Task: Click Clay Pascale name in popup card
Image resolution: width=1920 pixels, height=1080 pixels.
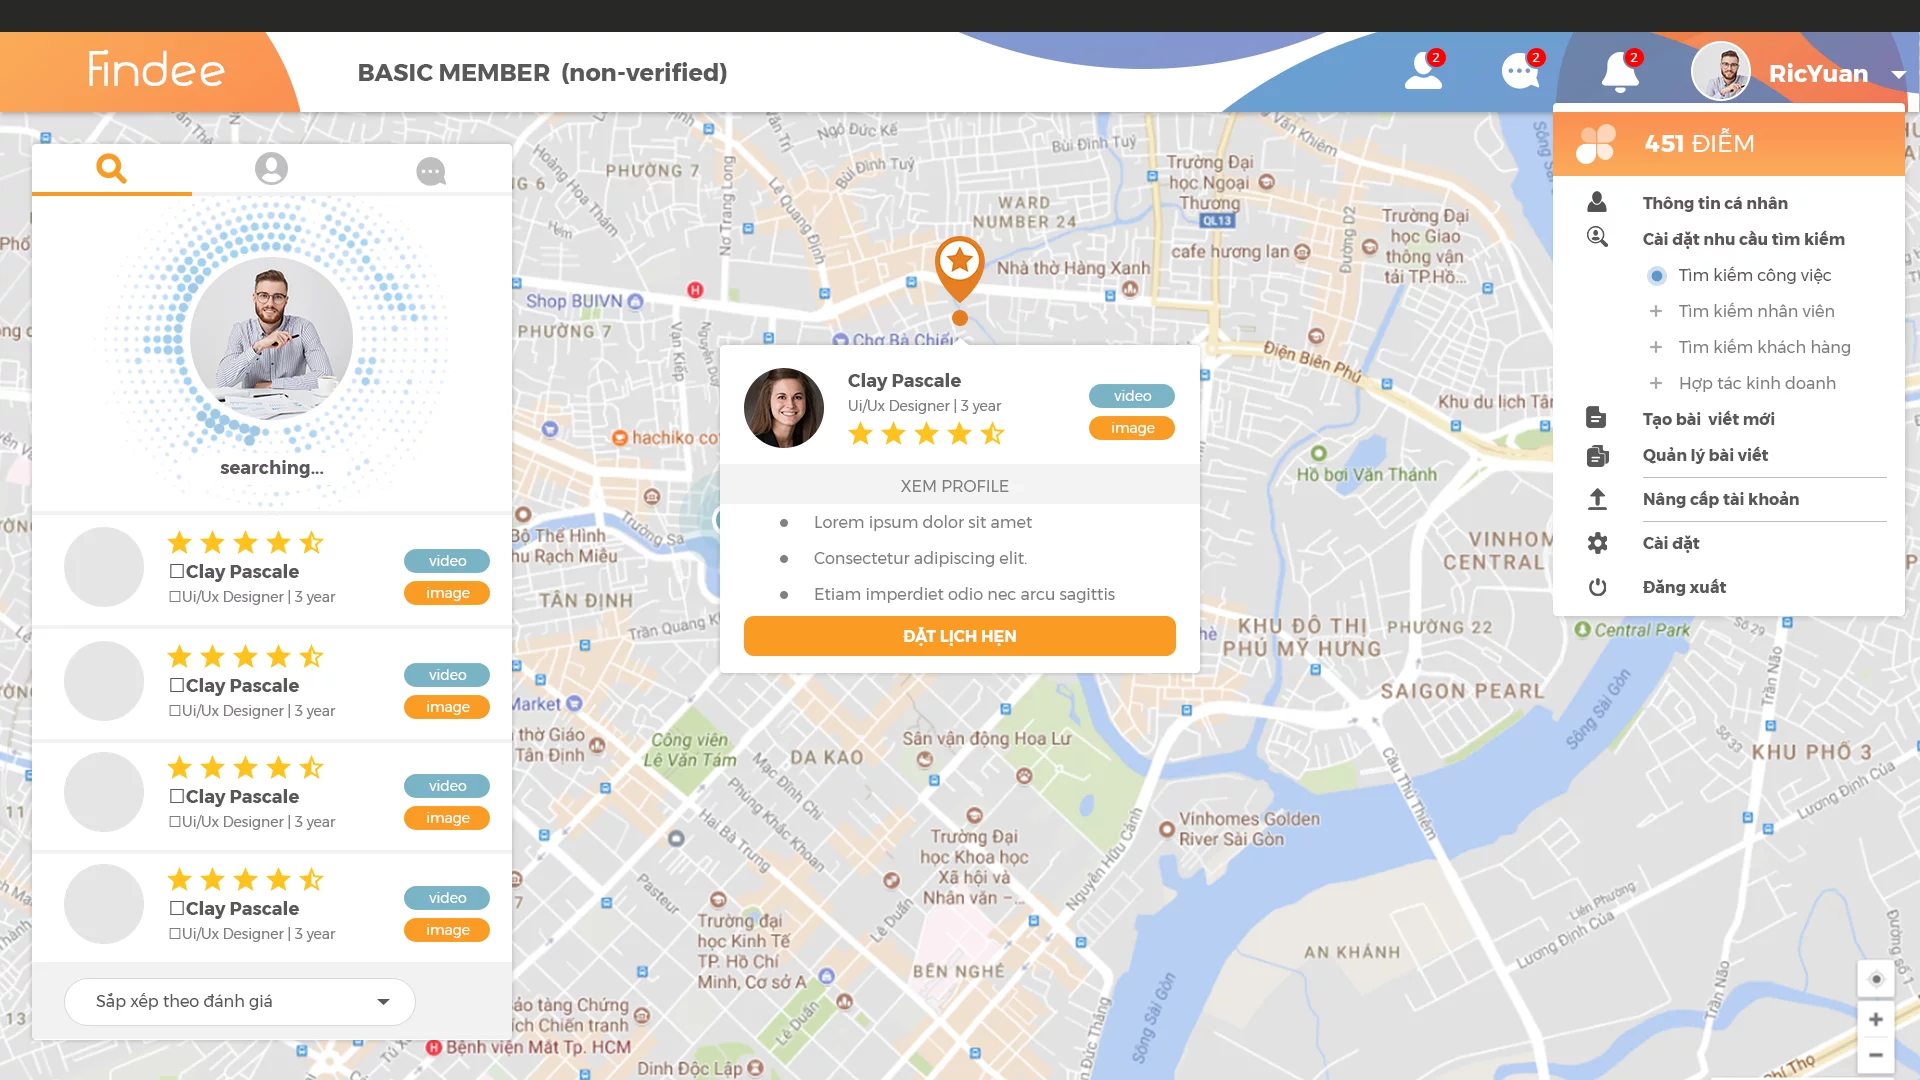Action: click(904, 381)
